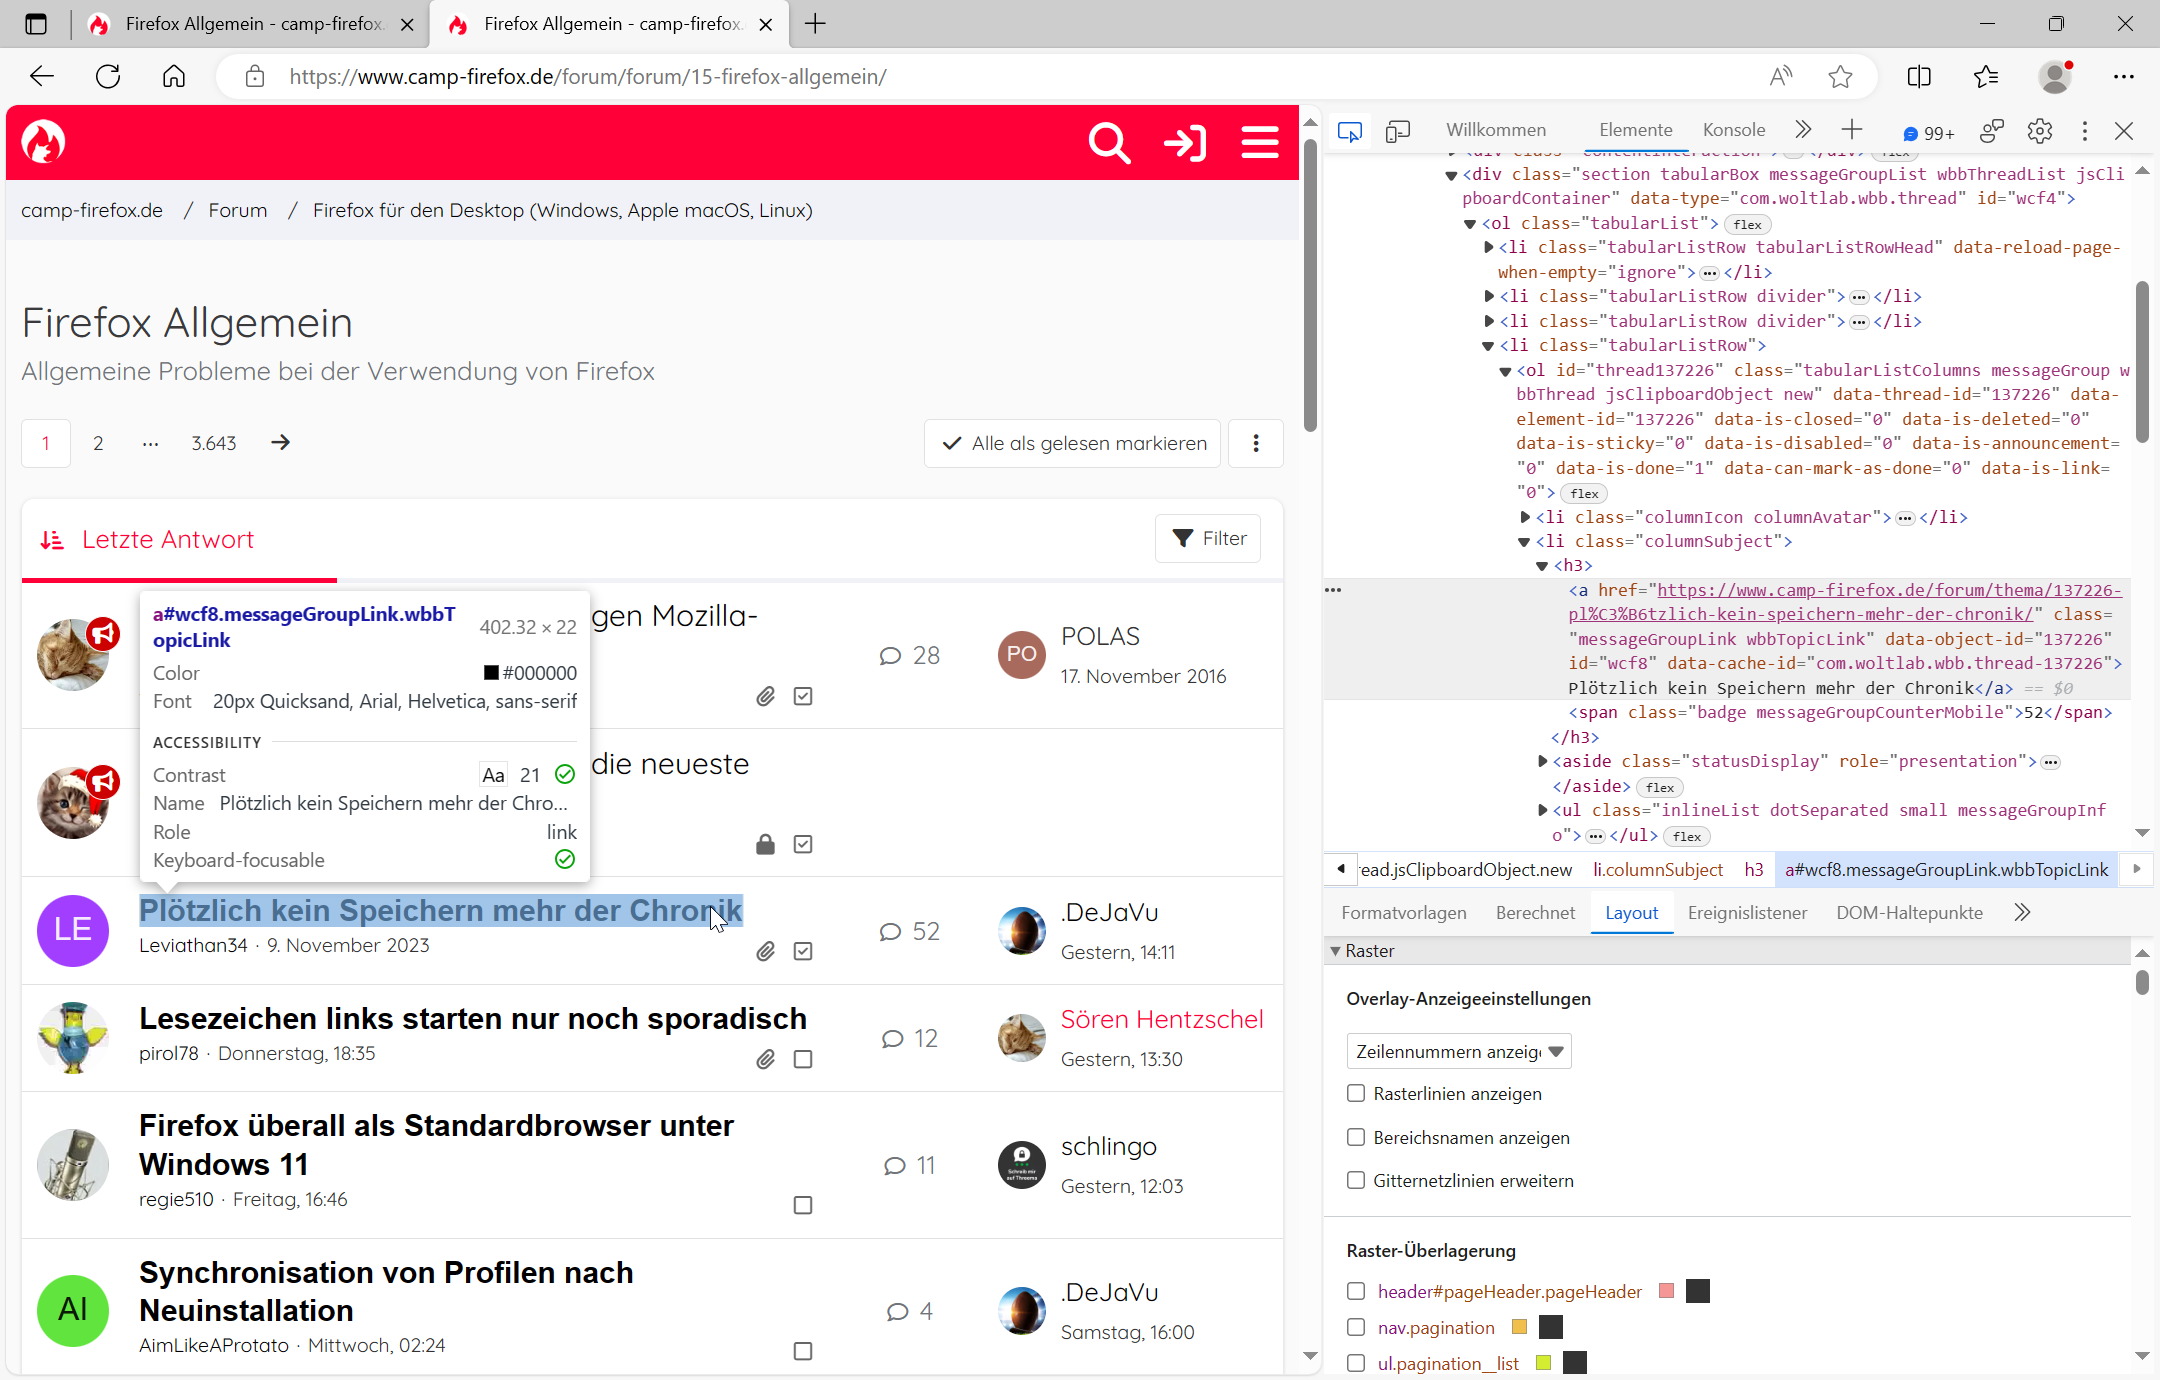2160x1380 pixels.
Task: Open the Berechnet styles tab
Action: point(1534,913)
